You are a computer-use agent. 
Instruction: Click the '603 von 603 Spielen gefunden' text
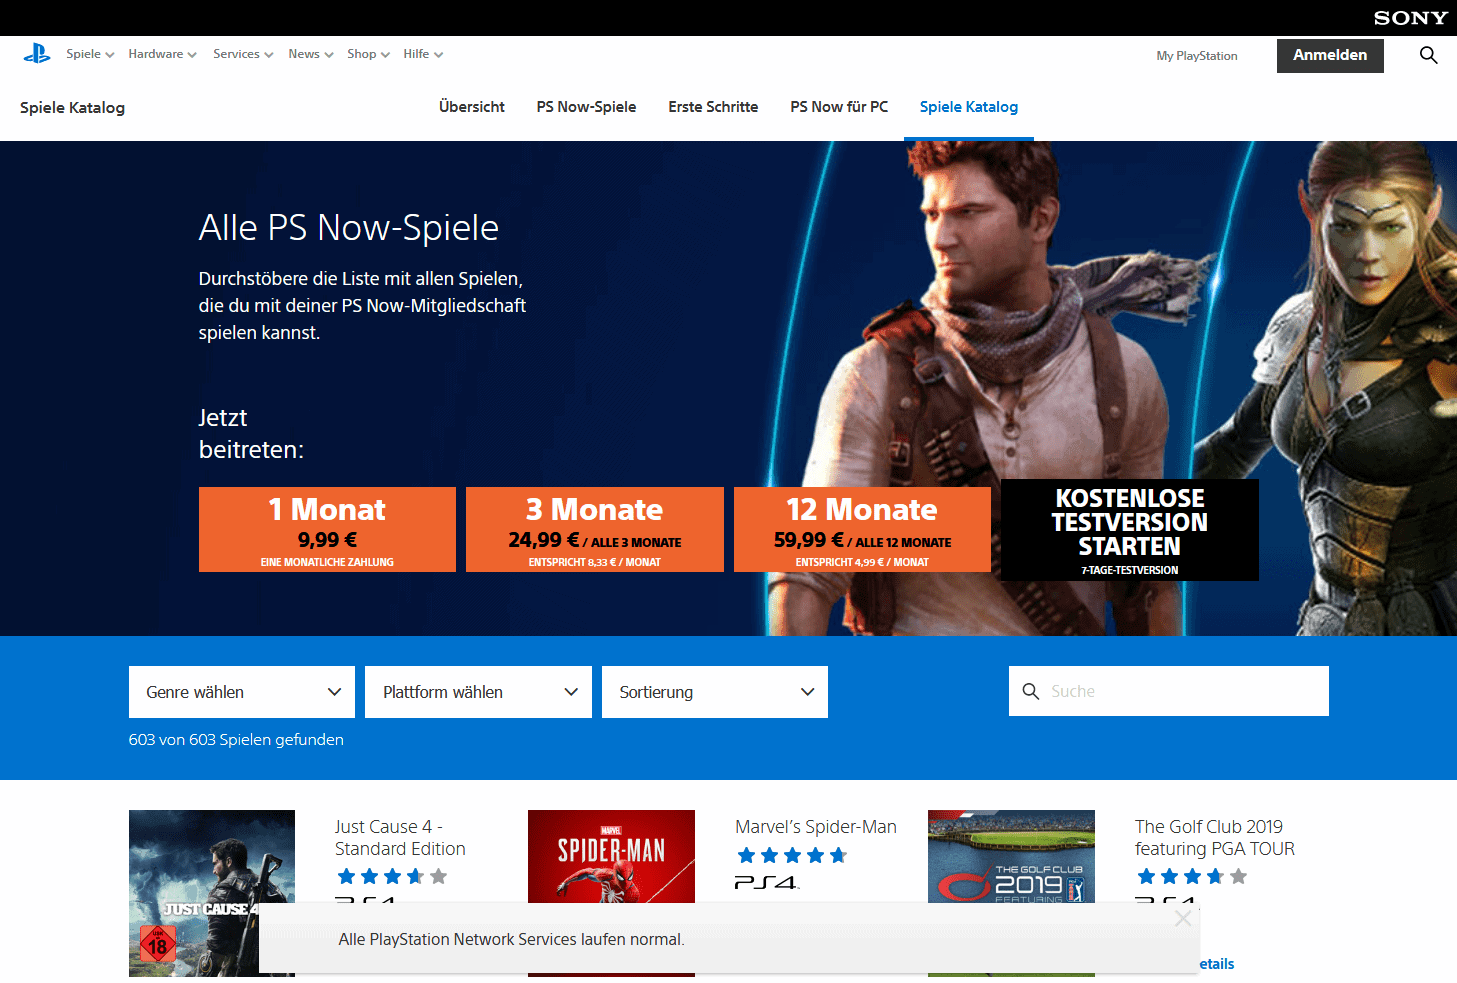tap(236, 740)
